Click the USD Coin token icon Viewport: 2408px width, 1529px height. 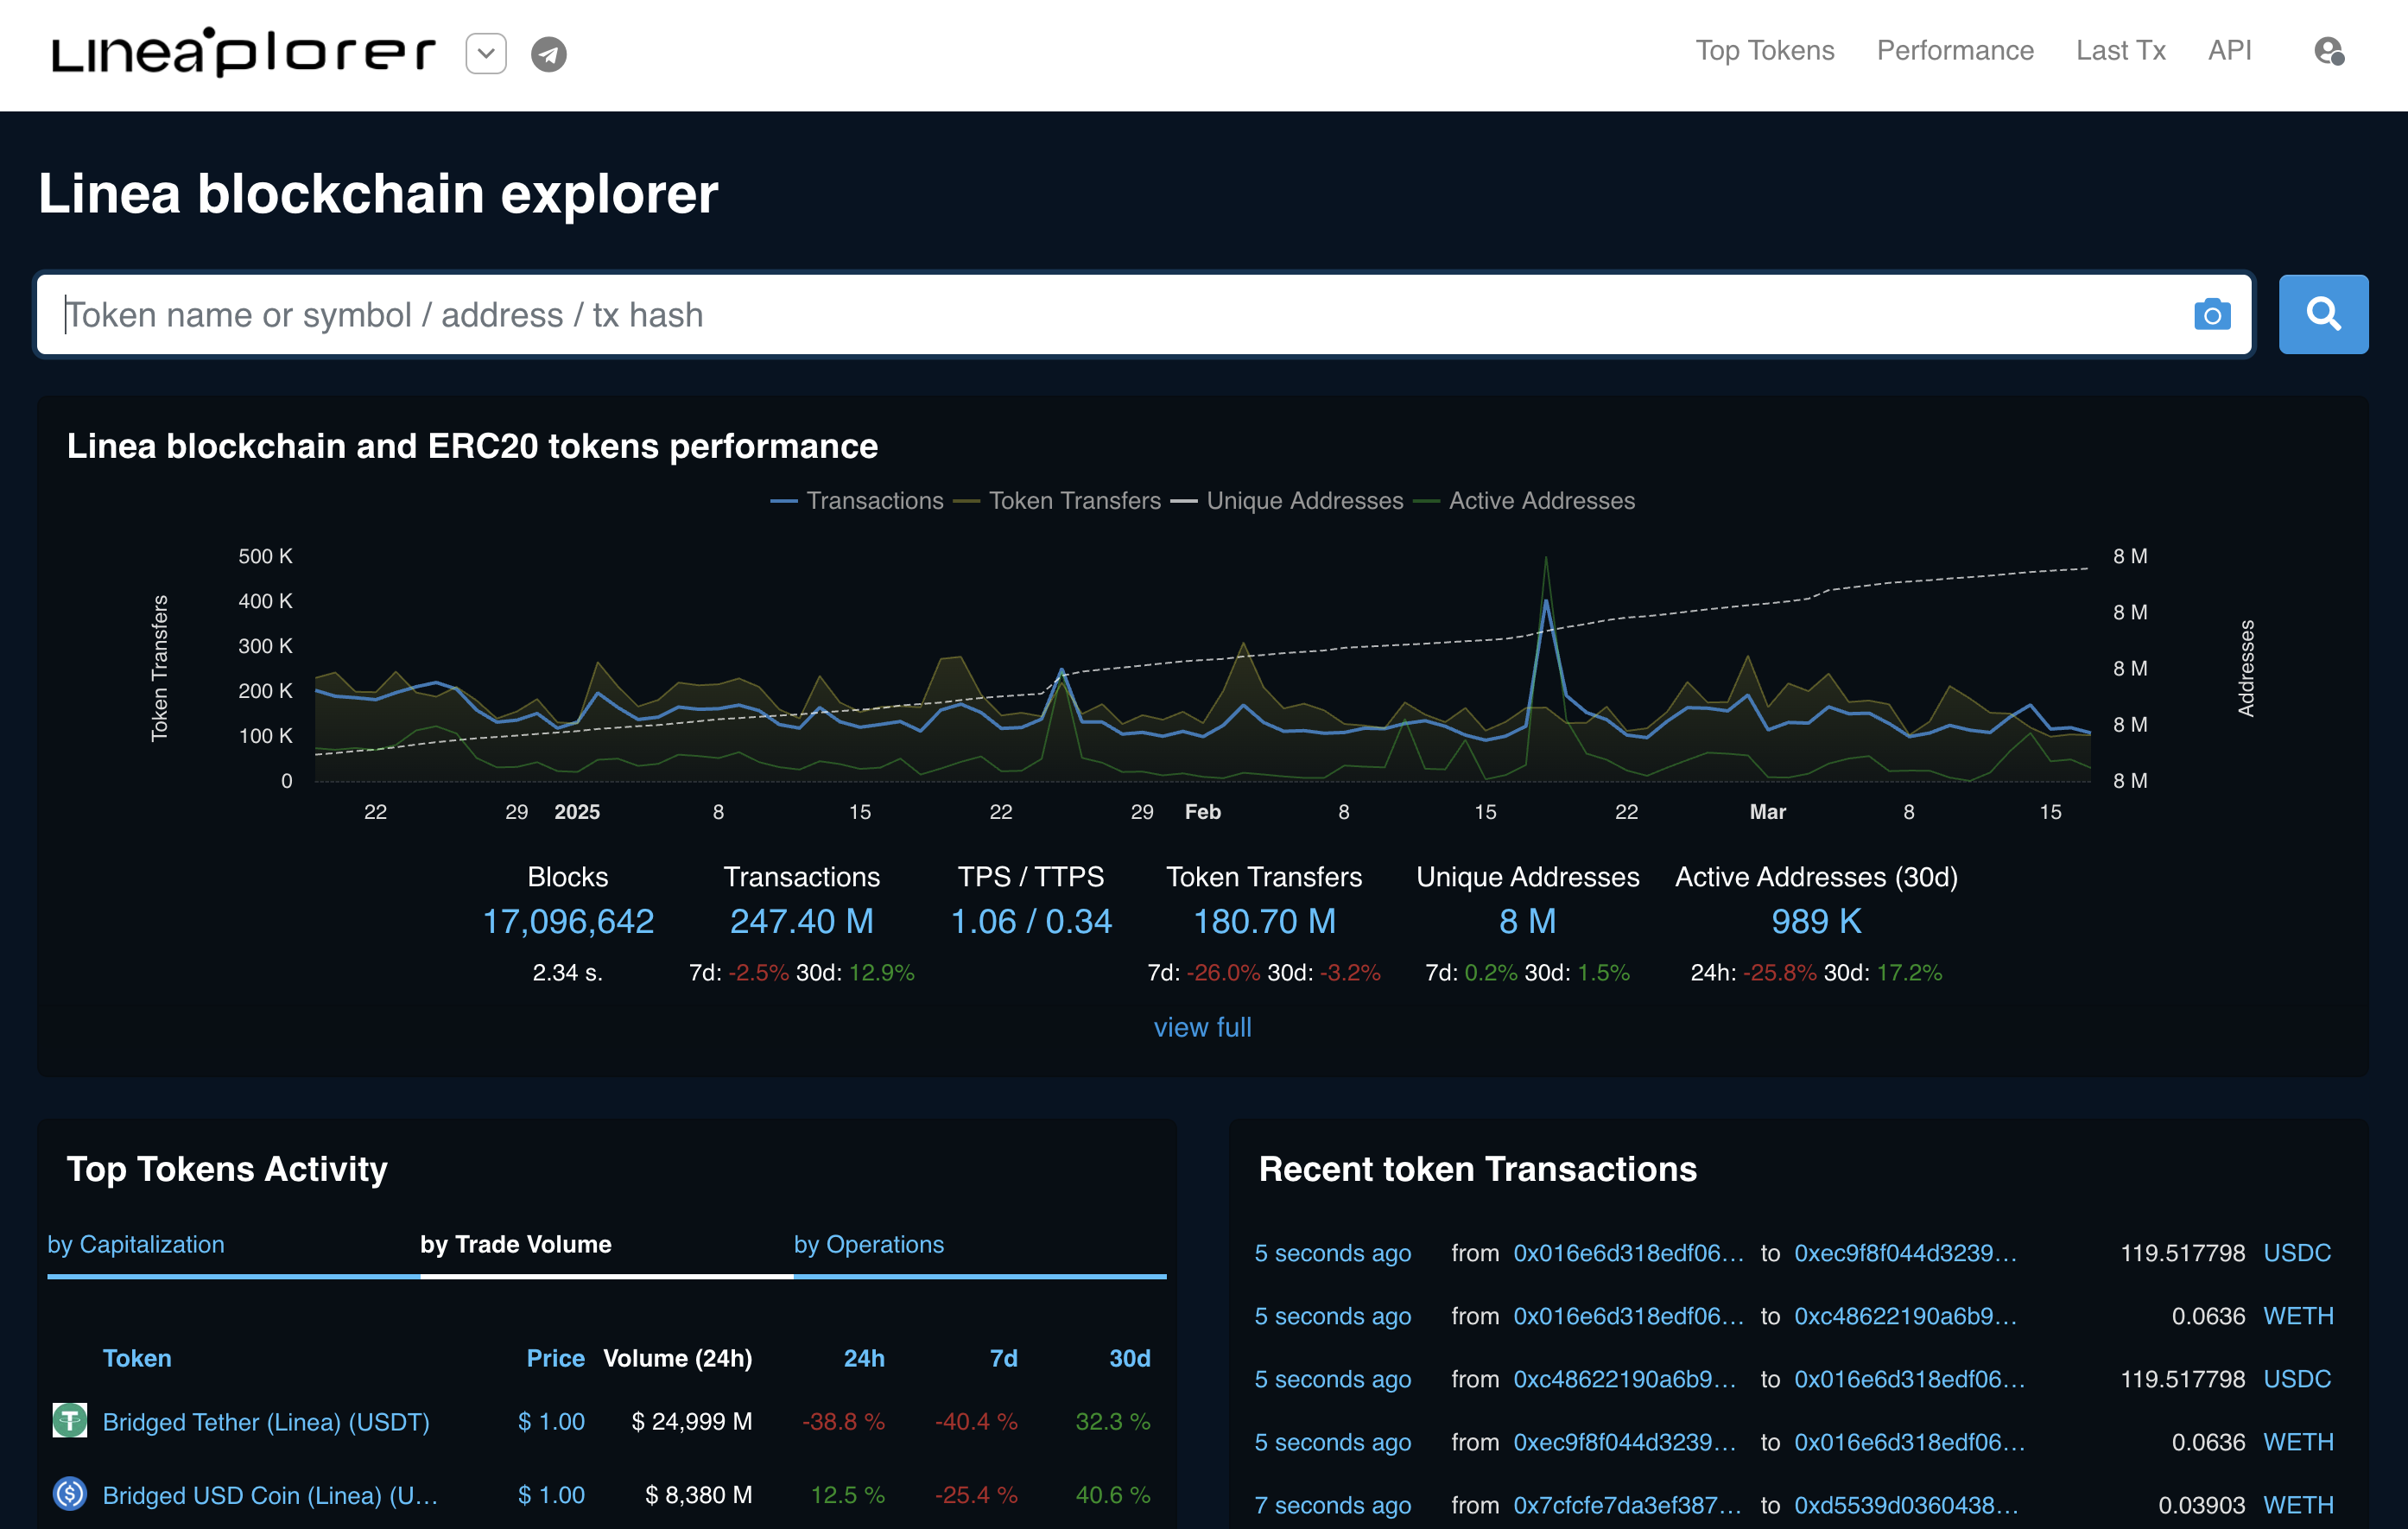pos(70,1494)
